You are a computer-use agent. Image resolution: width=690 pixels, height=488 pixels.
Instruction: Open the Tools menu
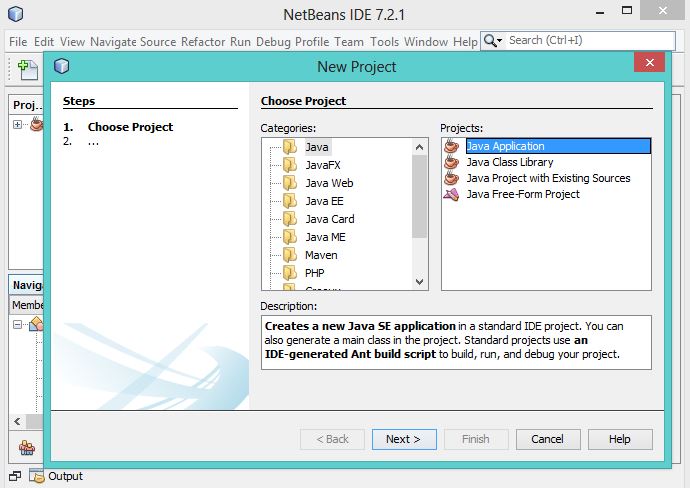384,42
